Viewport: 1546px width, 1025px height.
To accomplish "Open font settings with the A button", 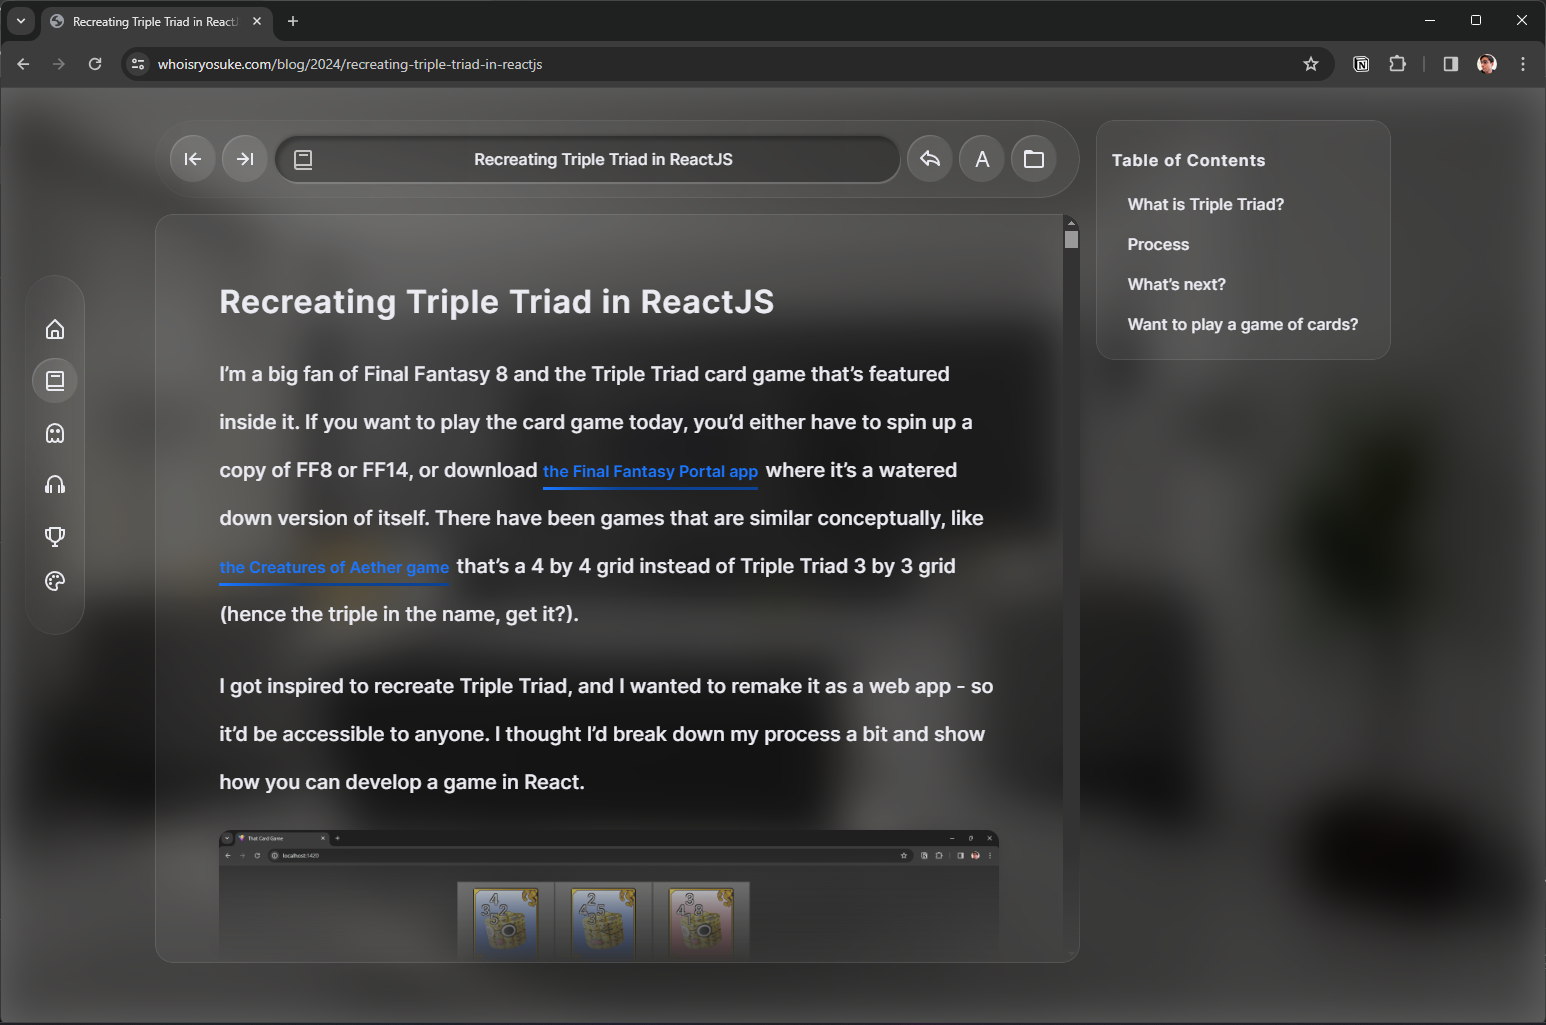I will 981,158.
